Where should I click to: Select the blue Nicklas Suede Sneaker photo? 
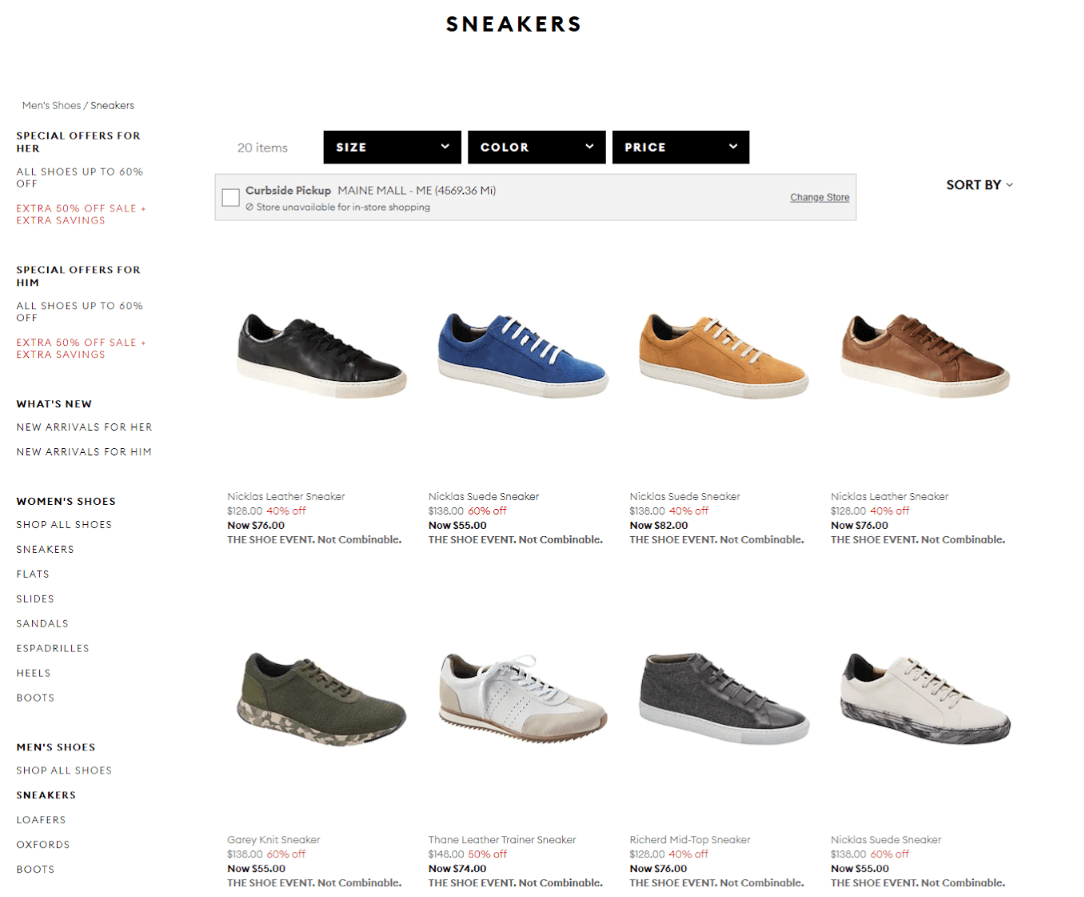tap(523, 355)
